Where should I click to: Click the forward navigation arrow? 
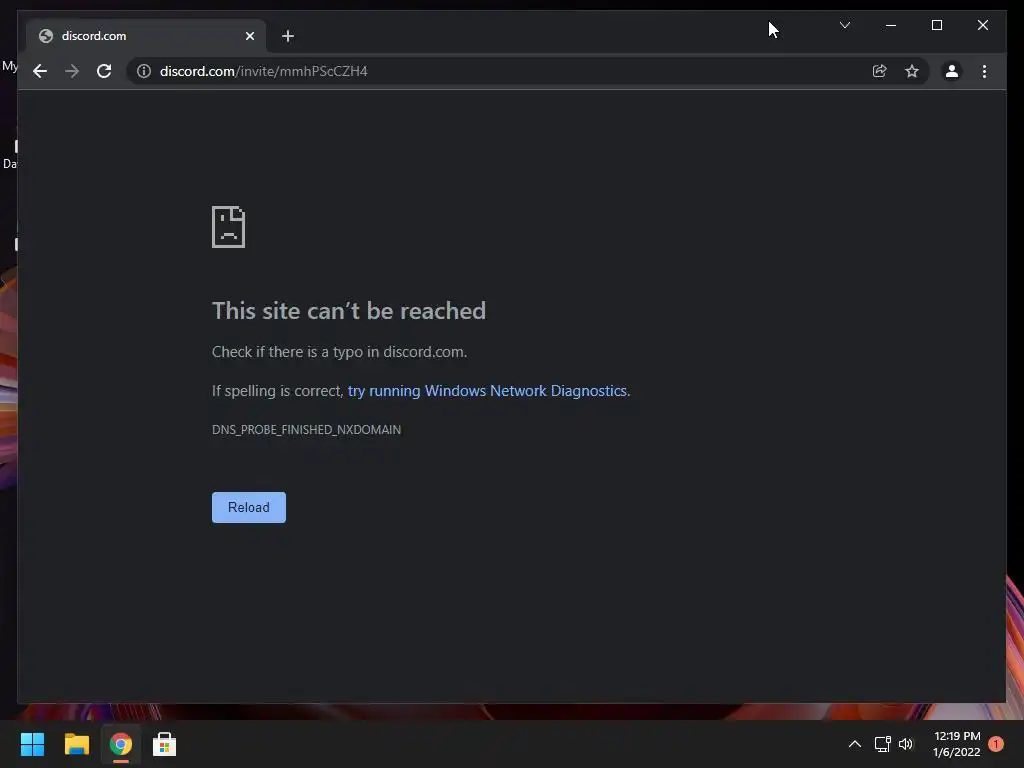(x=72, y=71)
